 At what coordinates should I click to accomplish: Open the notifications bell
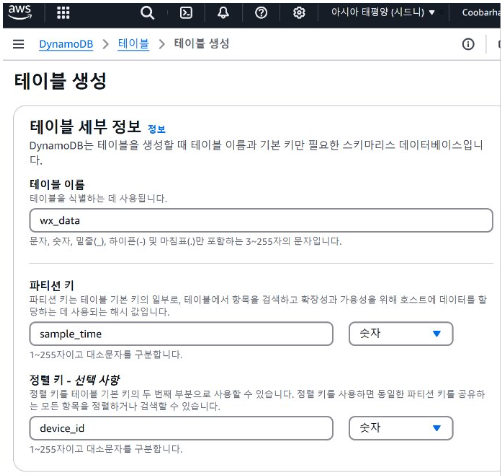pos(223,13)
